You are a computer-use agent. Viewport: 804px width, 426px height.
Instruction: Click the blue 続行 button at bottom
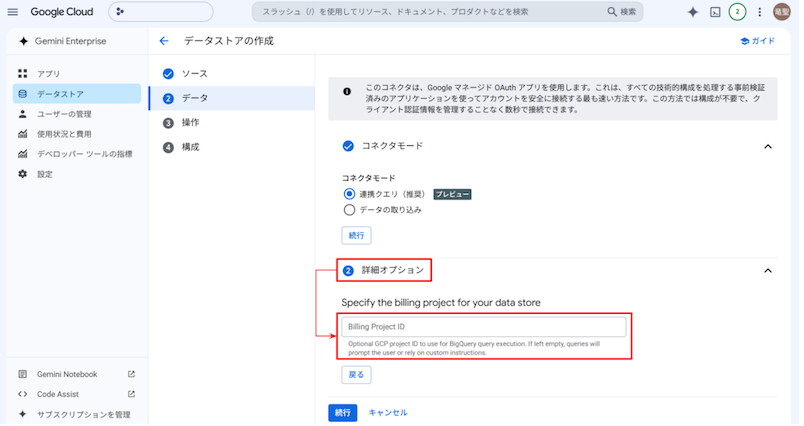point(343,413)
